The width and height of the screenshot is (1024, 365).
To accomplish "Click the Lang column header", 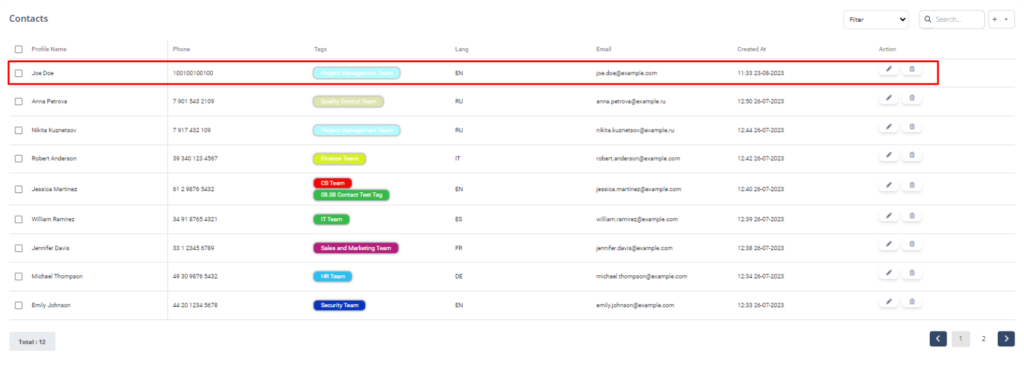I will click(x=461, y=50).
